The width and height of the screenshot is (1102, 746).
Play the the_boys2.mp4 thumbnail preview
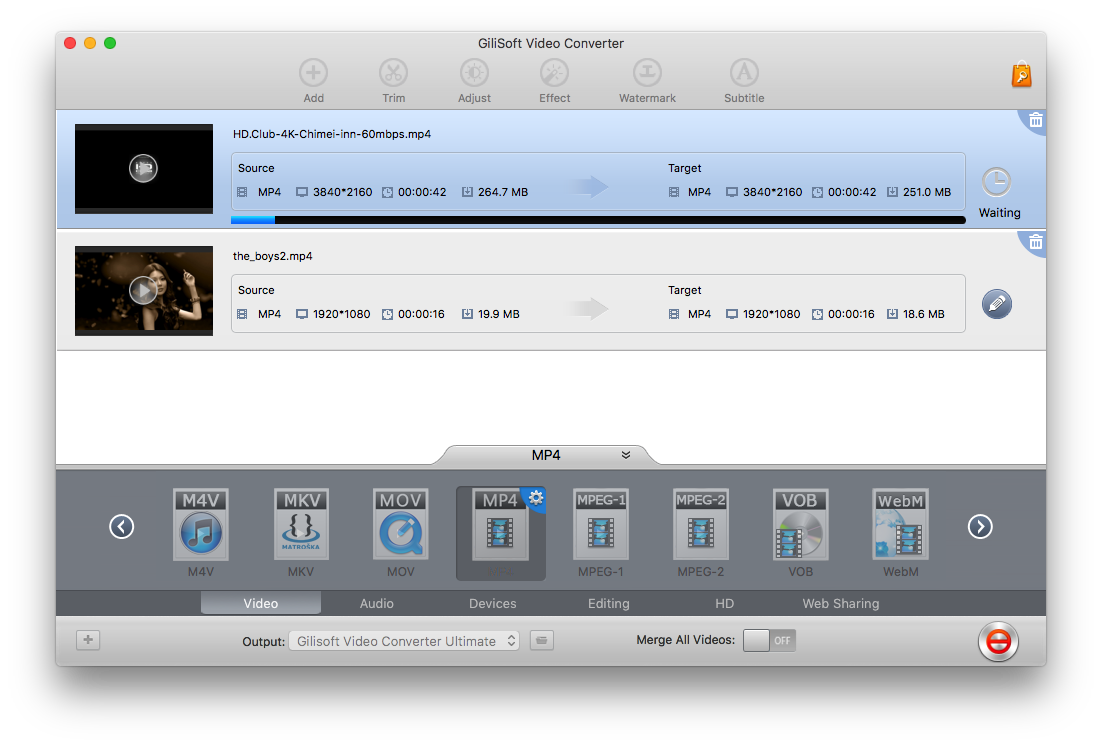click(x=144, y=290)
